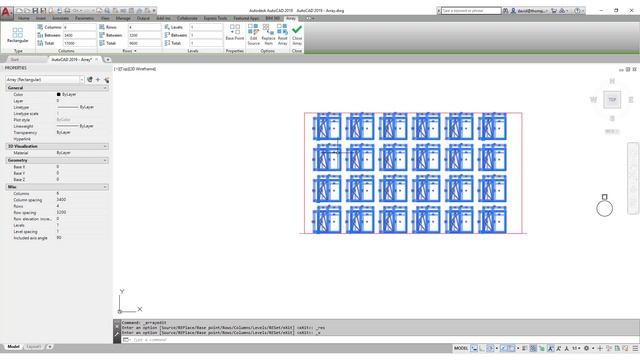This screenshot has height=360, width=640.
Task: Click the Material ByLayer property value
Action: [64, 153]
